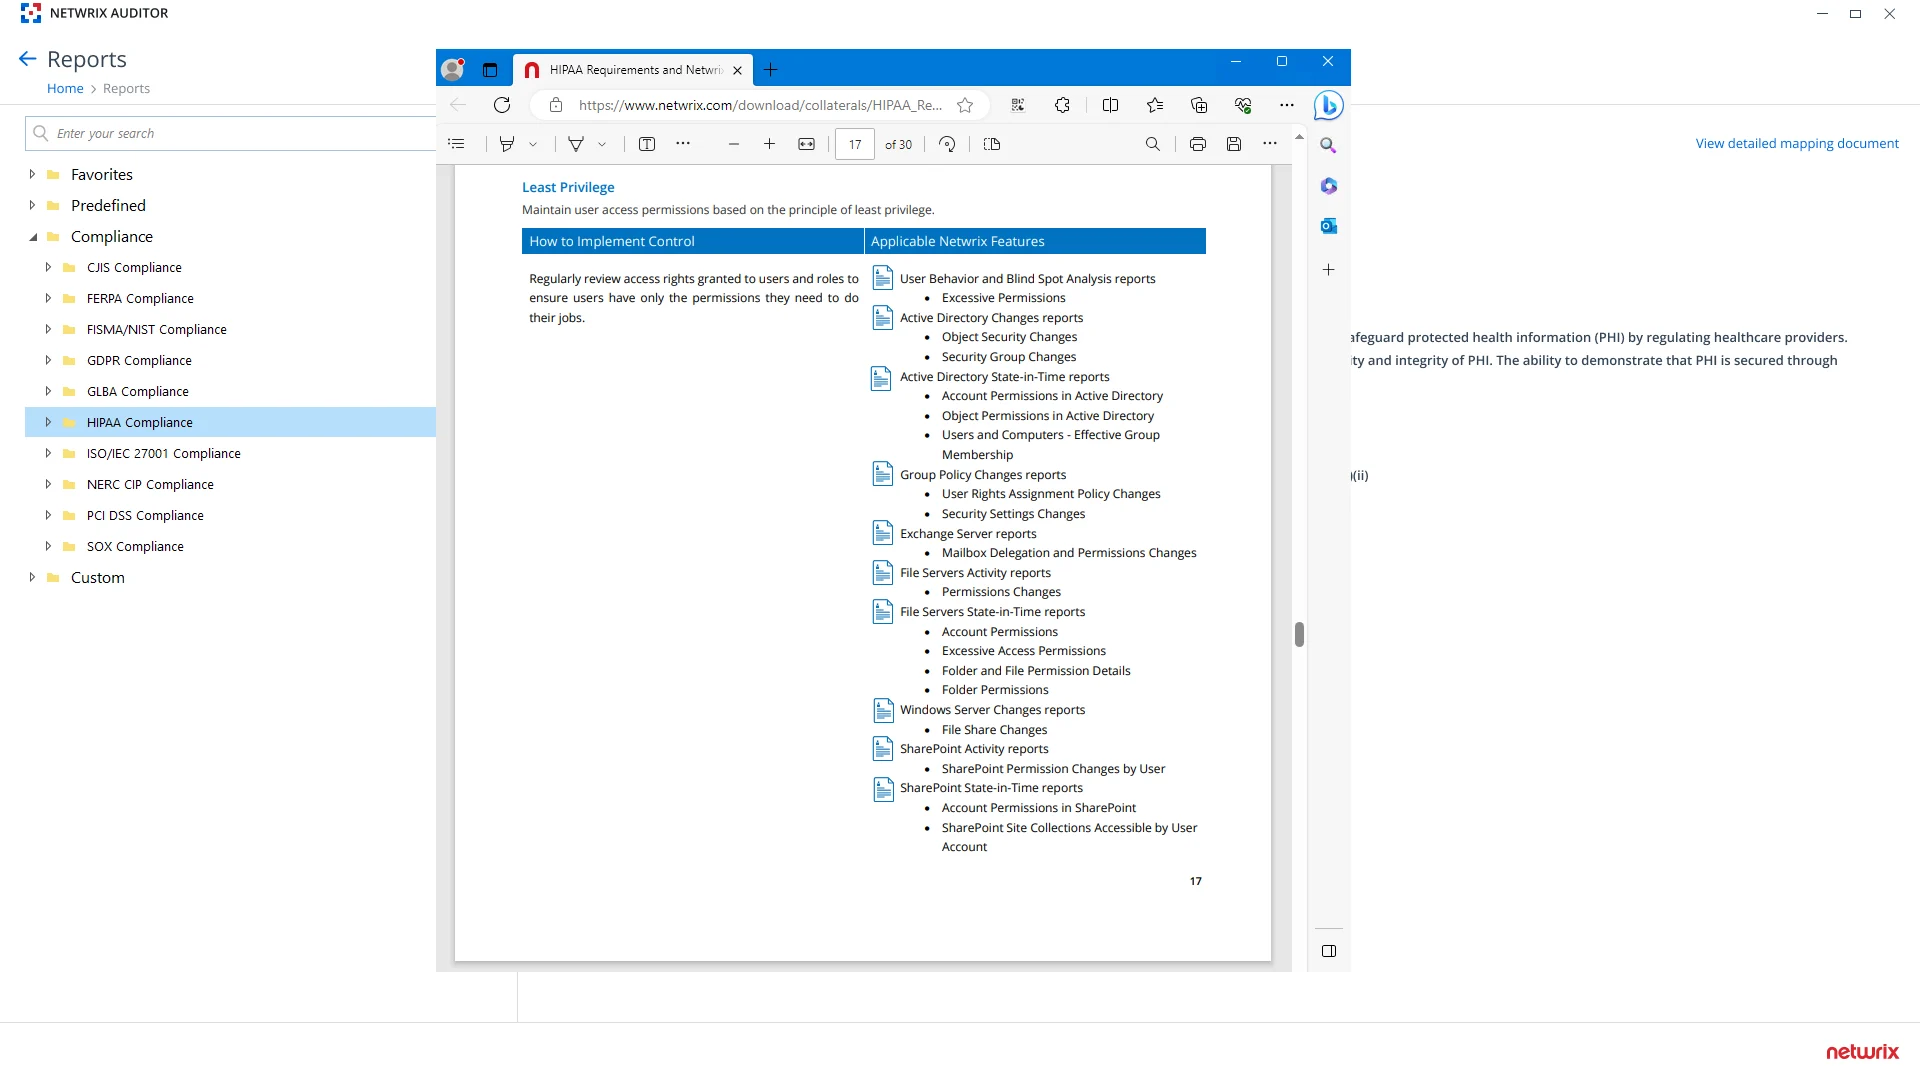Image resolution: width=1920 pixels, height=1080 pixels.
Task: Print the PDF document
Action: (1198, 144)
